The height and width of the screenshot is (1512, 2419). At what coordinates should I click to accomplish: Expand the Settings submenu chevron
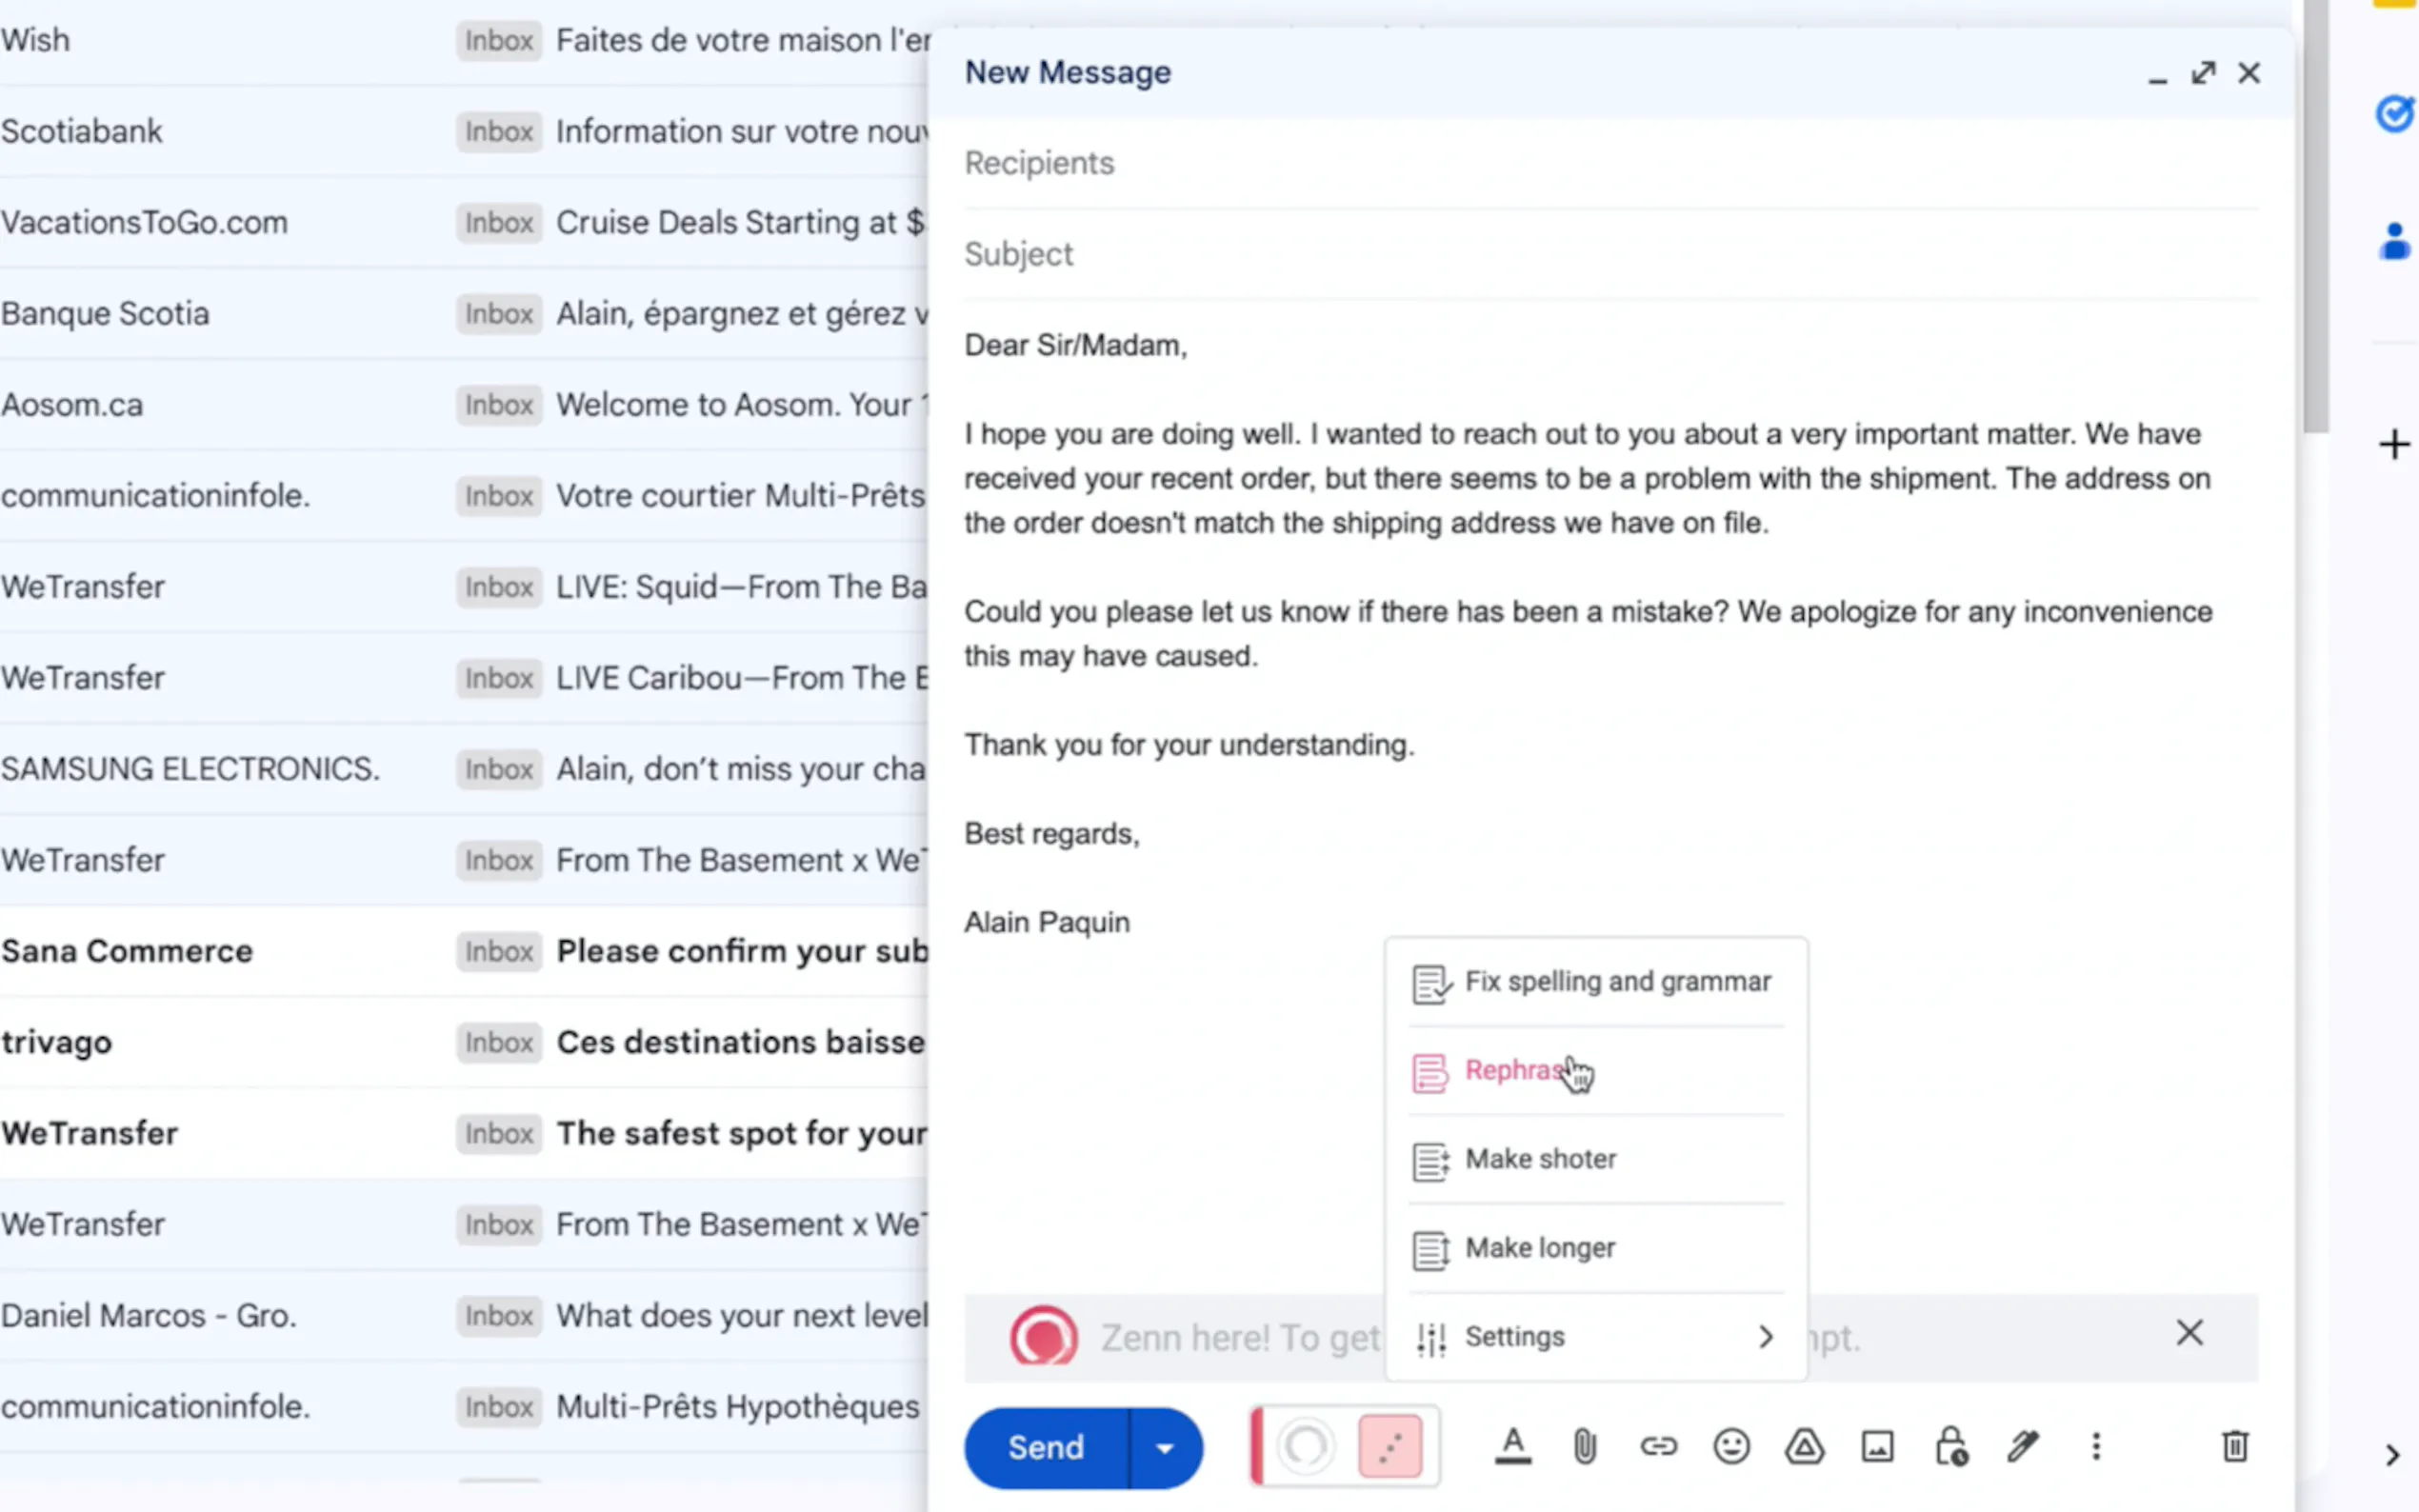1765,1336
